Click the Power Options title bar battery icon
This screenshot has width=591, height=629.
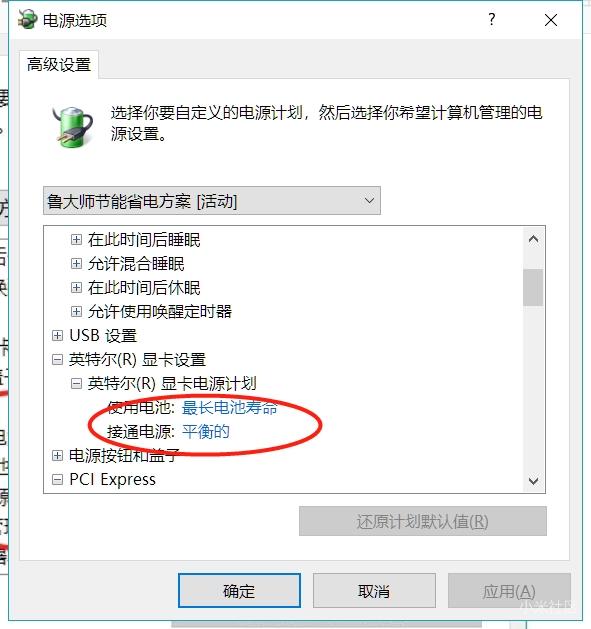click(27, 19)
